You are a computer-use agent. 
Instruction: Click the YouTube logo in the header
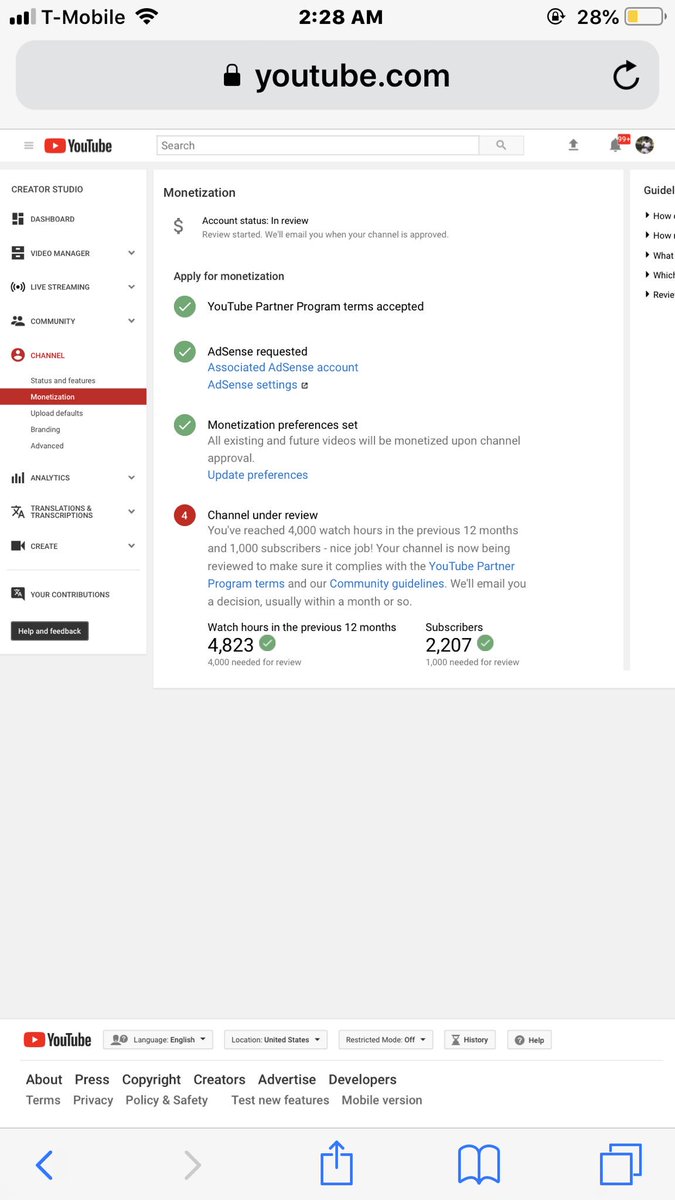point(78,146)
